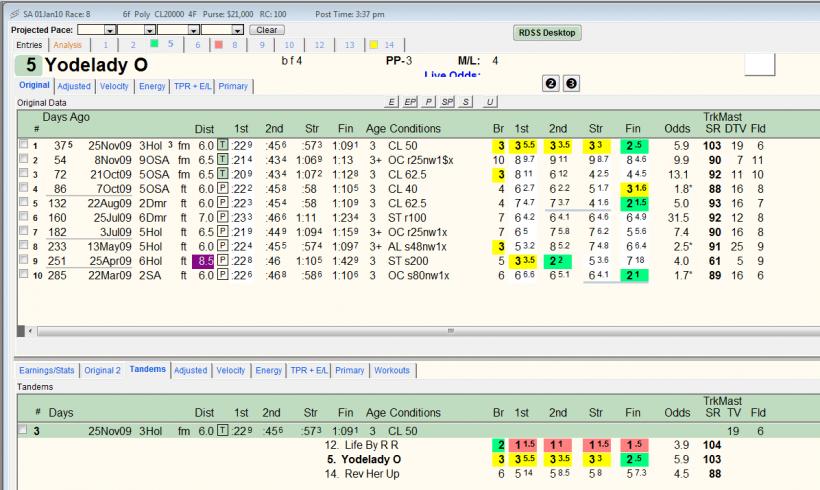Open RDSS Desktop

(x=547, y=32)
